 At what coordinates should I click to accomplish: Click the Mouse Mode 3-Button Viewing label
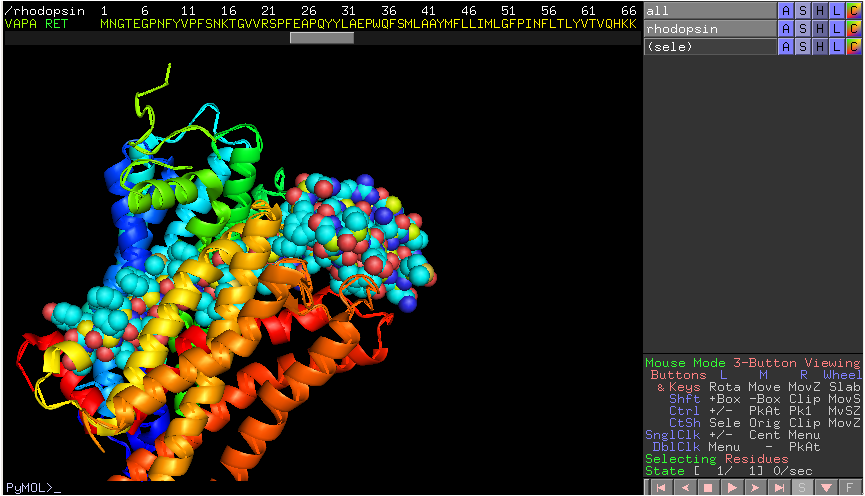tap(752, 362)
